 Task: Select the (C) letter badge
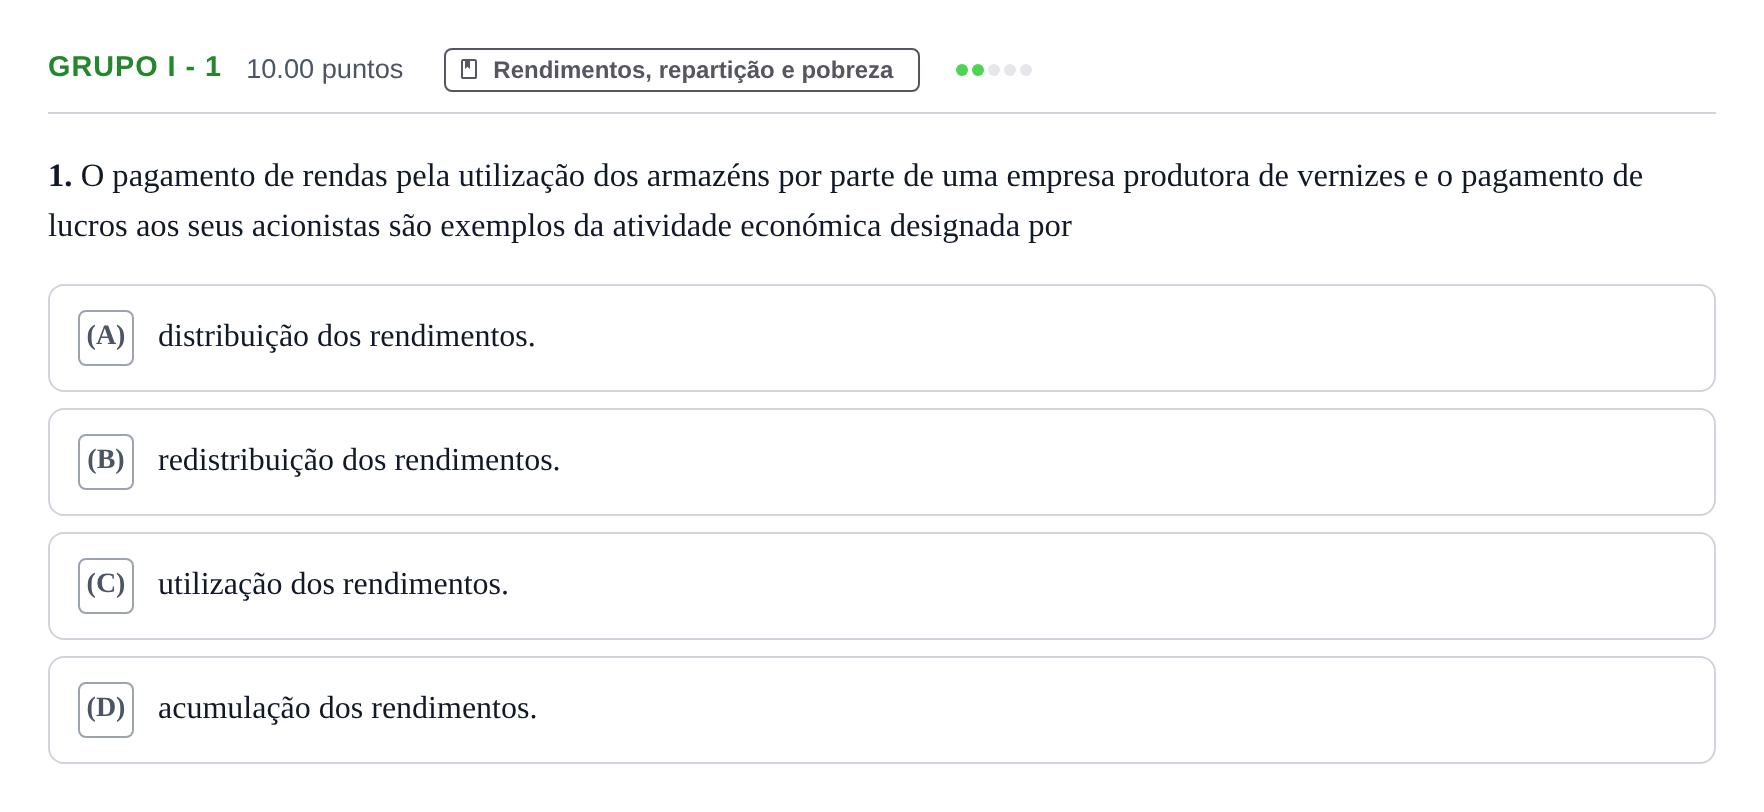[x=106, y=586]
